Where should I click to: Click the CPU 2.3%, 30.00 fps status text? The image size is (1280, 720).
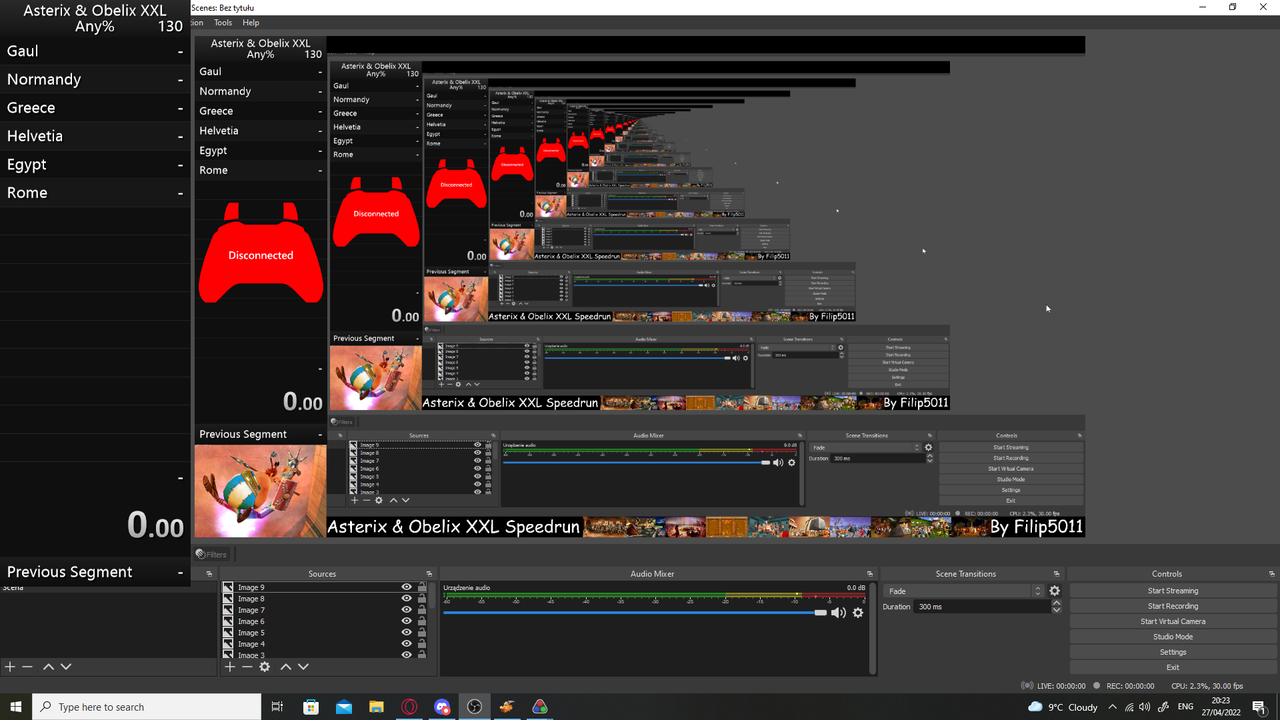[x=1208, y=686]
